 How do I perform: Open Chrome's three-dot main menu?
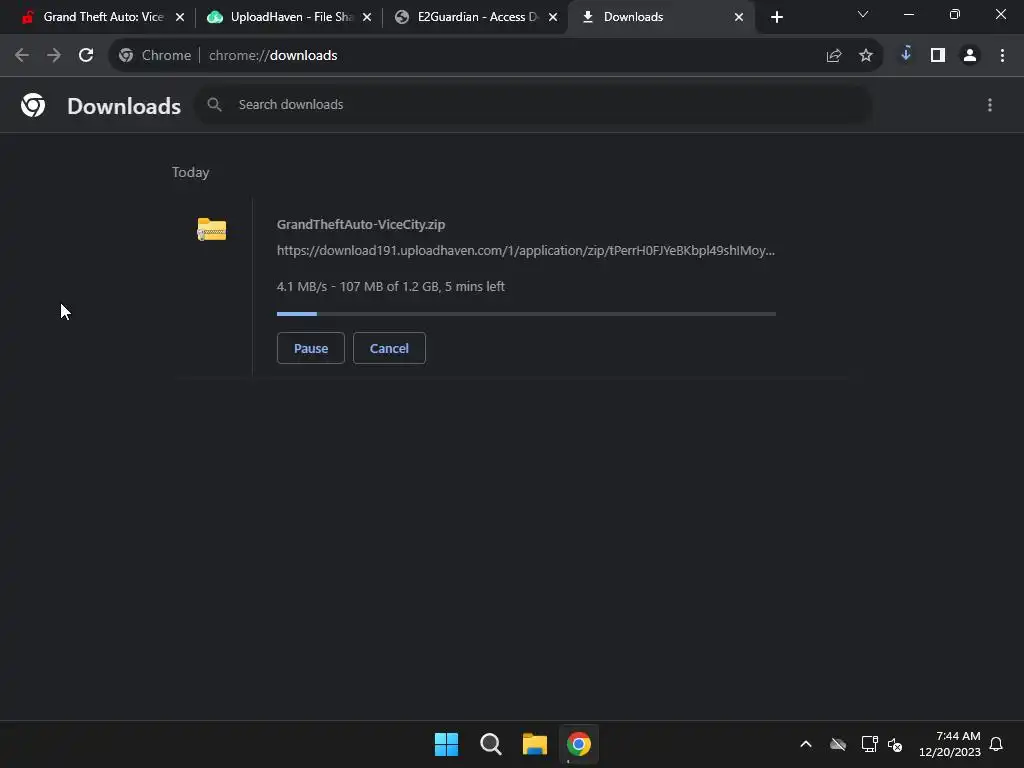coord(1002,56)
